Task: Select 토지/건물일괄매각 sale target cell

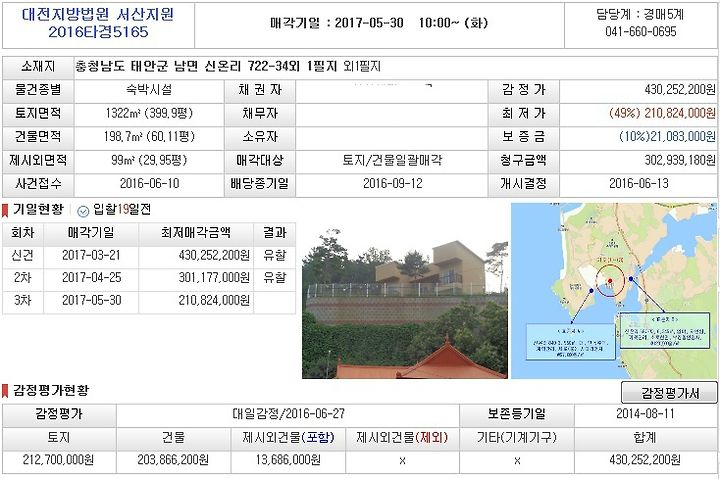Action: 392,160
